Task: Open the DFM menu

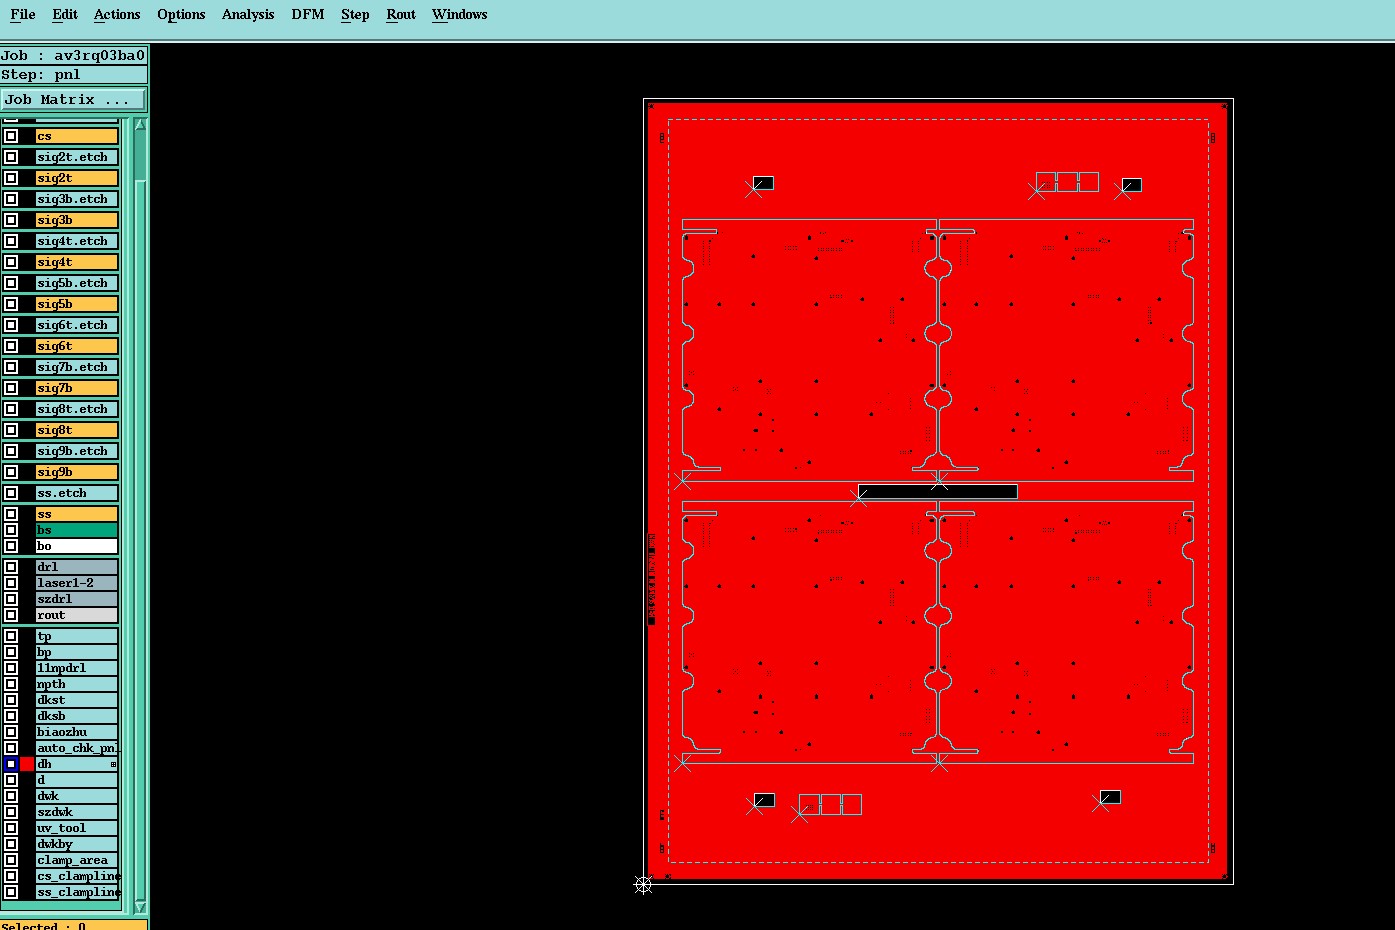Action: (308, 14)
